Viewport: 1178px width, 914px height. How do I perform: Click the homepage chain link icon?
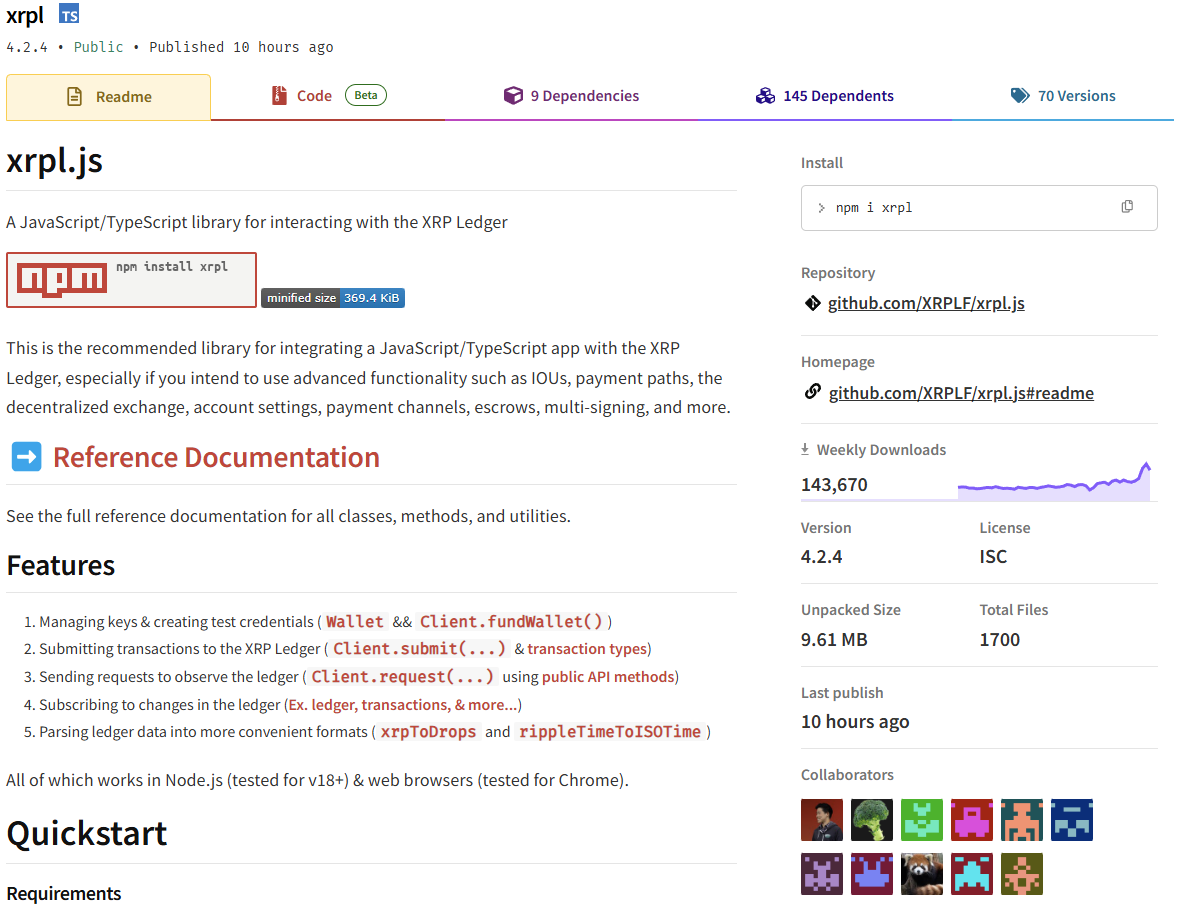coord(812,392)
